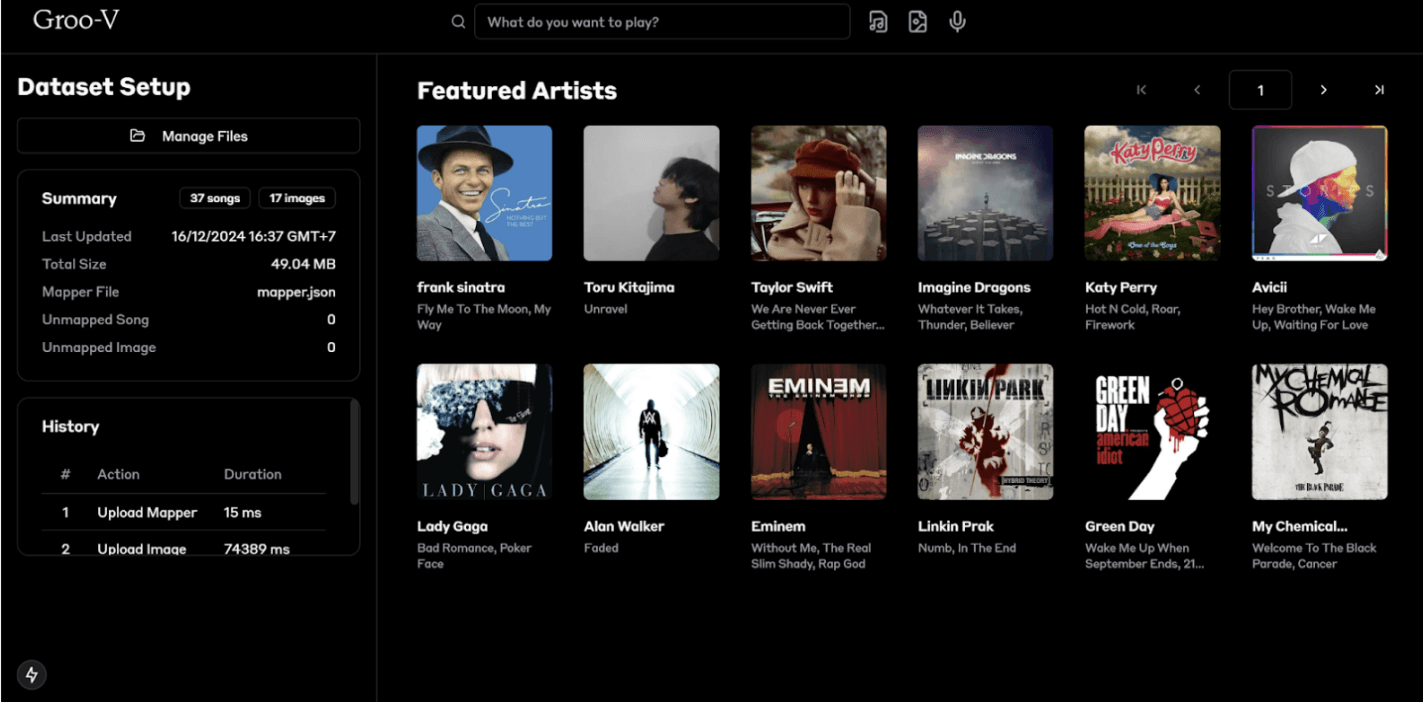
Task: Go to previous page with left chevron
Action: click(x=1197, y=90)
